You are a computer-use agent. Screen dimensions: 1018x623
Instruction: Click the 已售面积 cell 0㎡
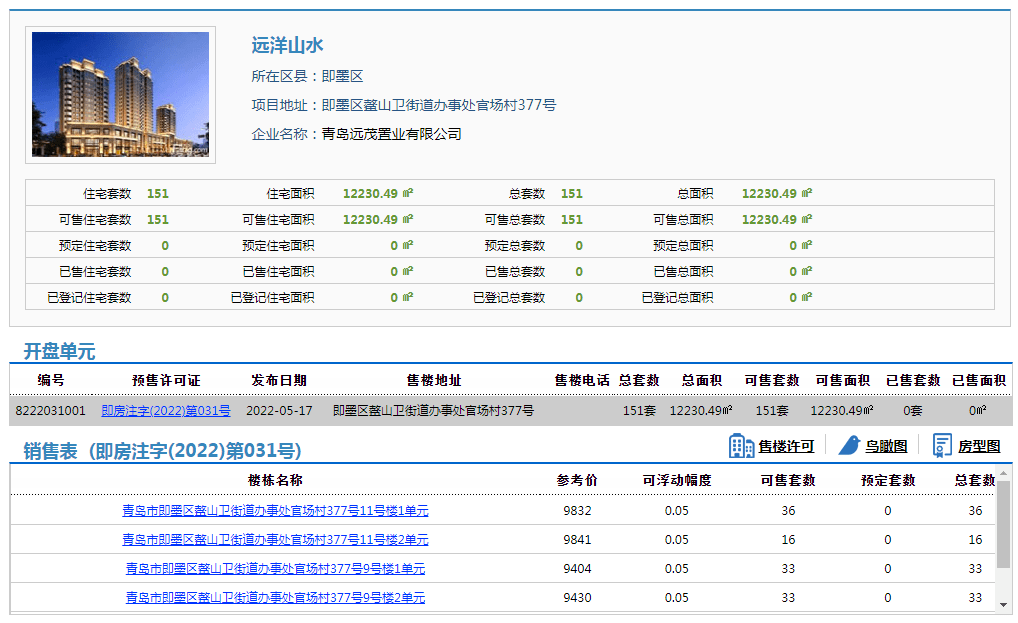(978, 411)
